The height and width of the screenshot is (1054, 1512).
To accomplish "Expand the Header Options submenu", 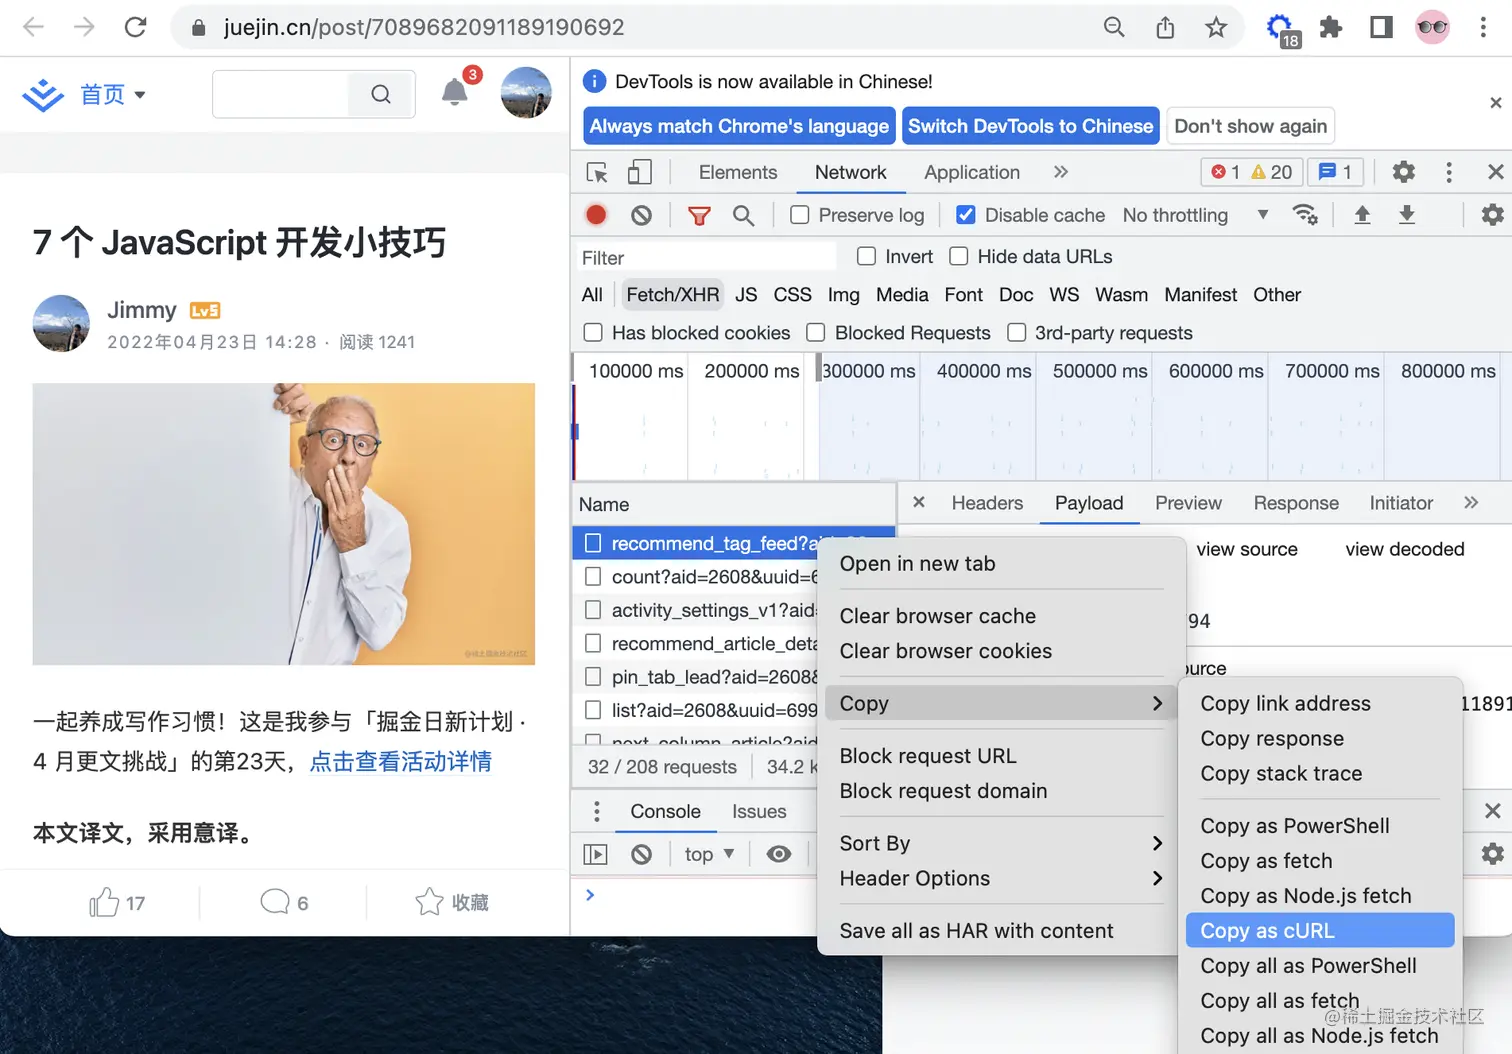I will tap(1001, 879).
